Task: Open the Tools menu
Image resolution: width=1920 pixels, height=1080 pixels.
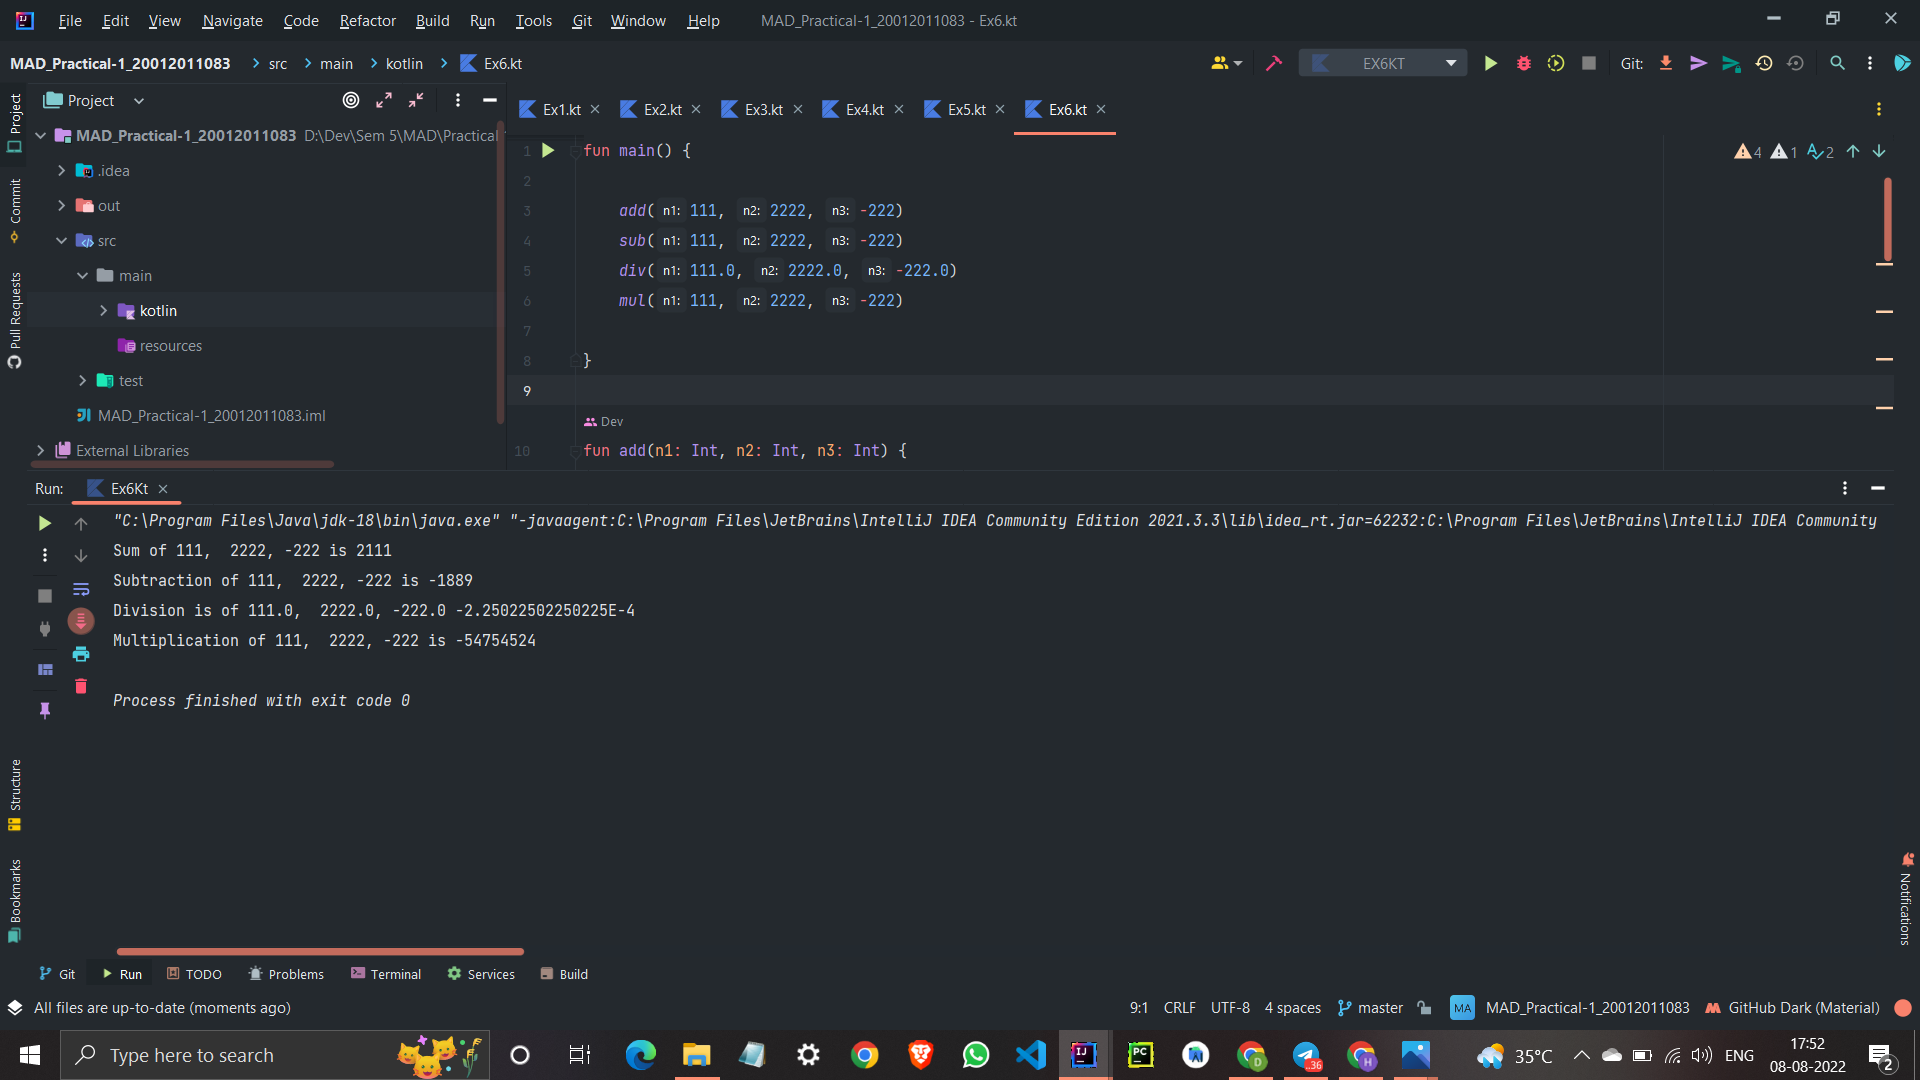Action: [533, 20]
